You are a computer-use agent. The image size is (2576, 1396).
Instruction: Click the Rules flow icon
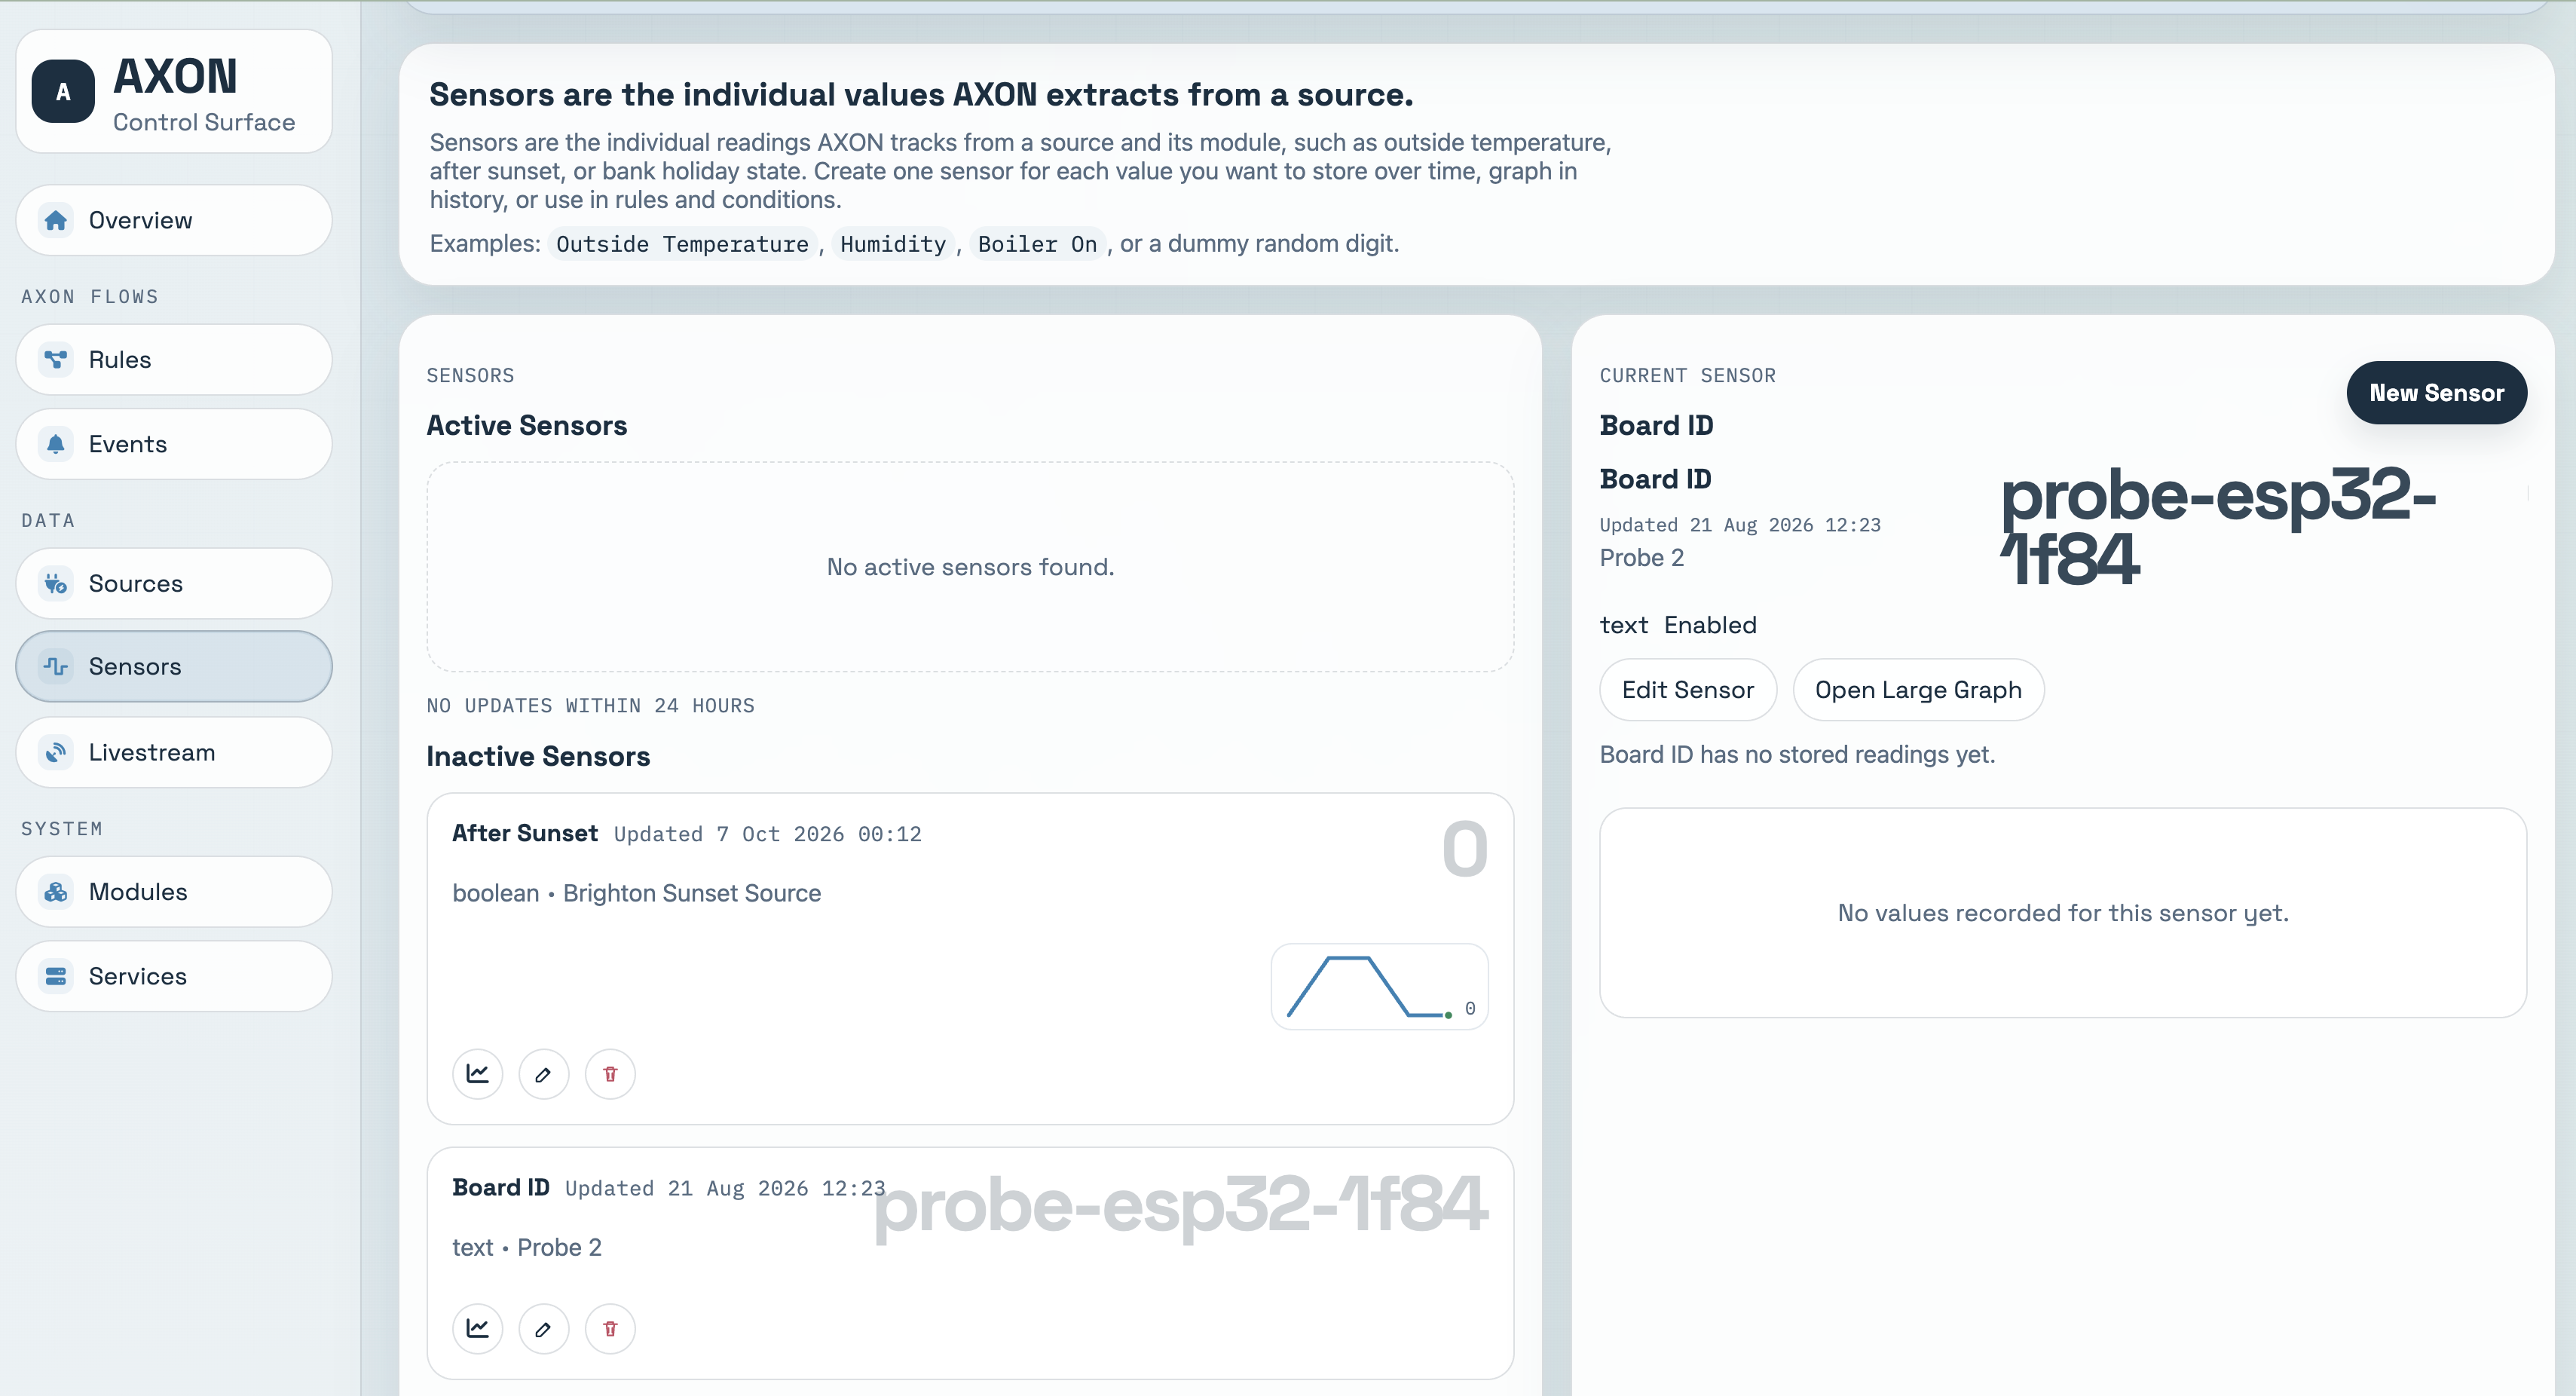point(56,359)
